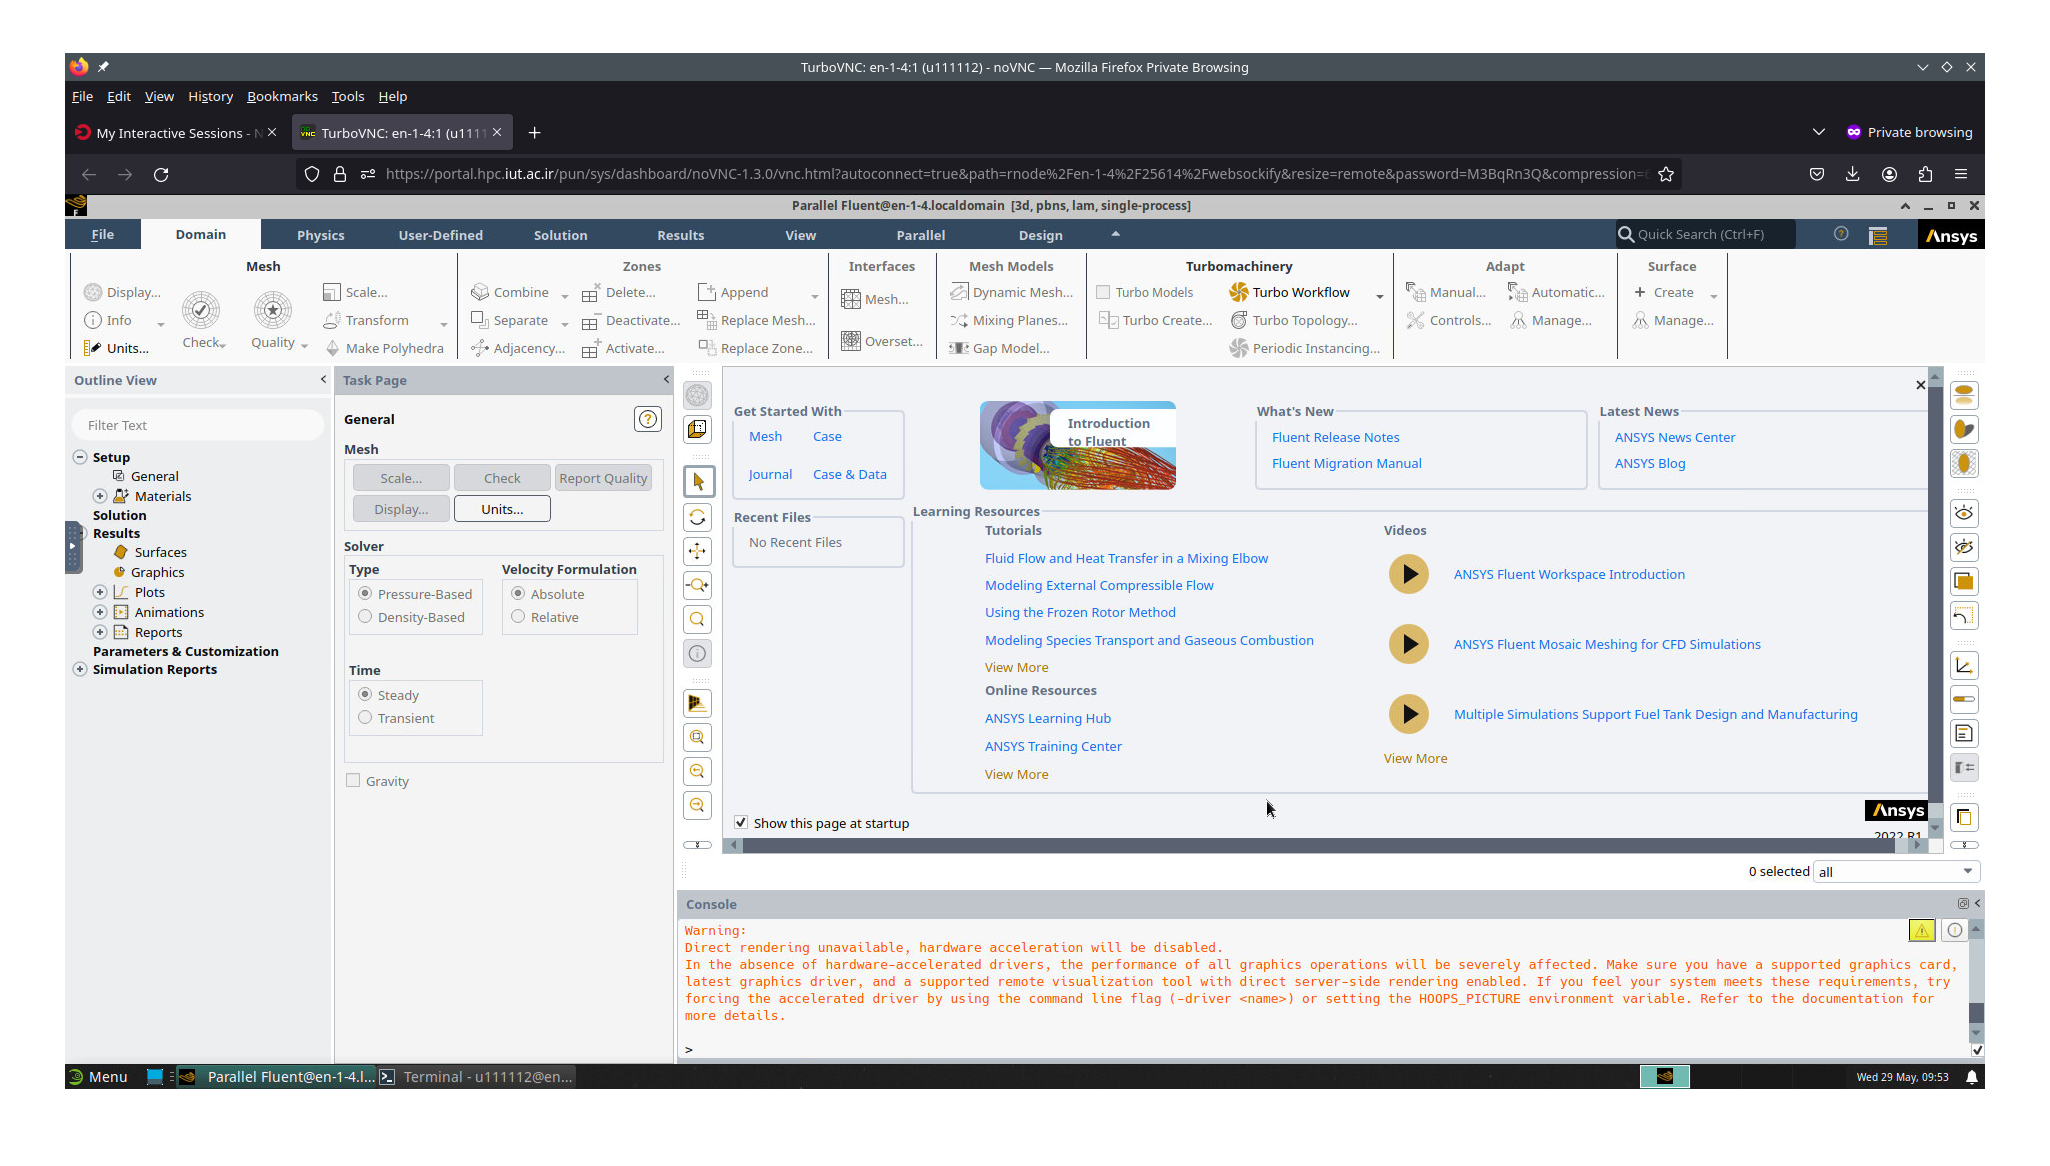
Task: Toggle the colormap bar icon
Action: coord(1964,699)
